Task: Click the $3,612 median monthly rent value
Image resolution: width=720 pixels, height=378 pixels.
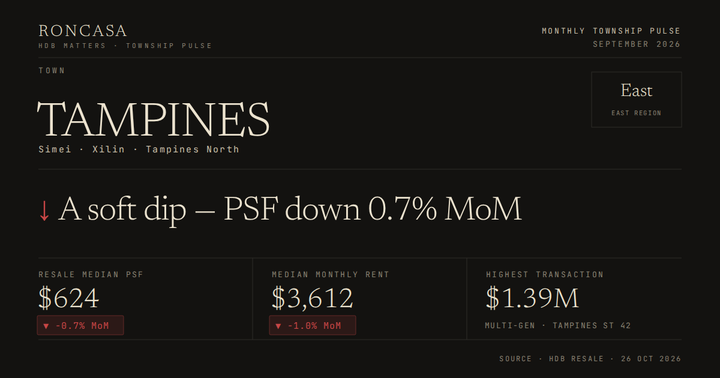Action: coord(312,298)
